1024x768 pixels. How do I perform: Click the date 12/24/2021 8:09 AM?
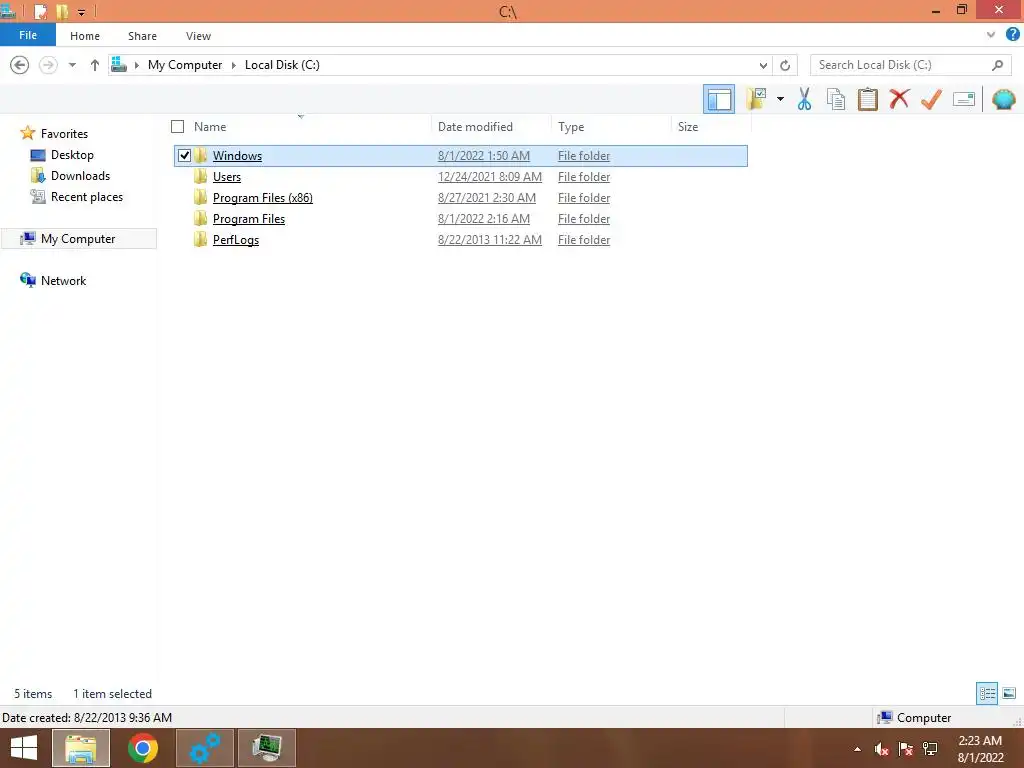490,176
